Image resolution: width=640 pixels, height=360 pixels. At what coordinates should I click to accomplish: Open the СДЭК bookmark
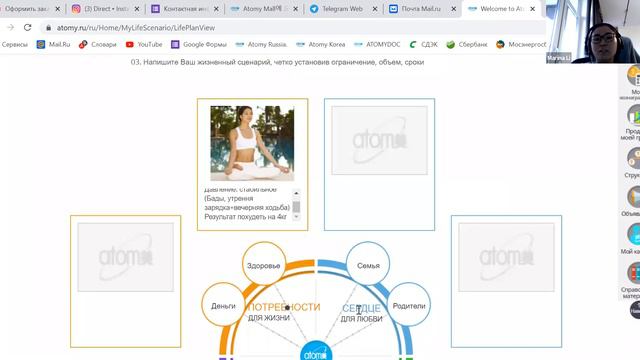tap(423, 44)
